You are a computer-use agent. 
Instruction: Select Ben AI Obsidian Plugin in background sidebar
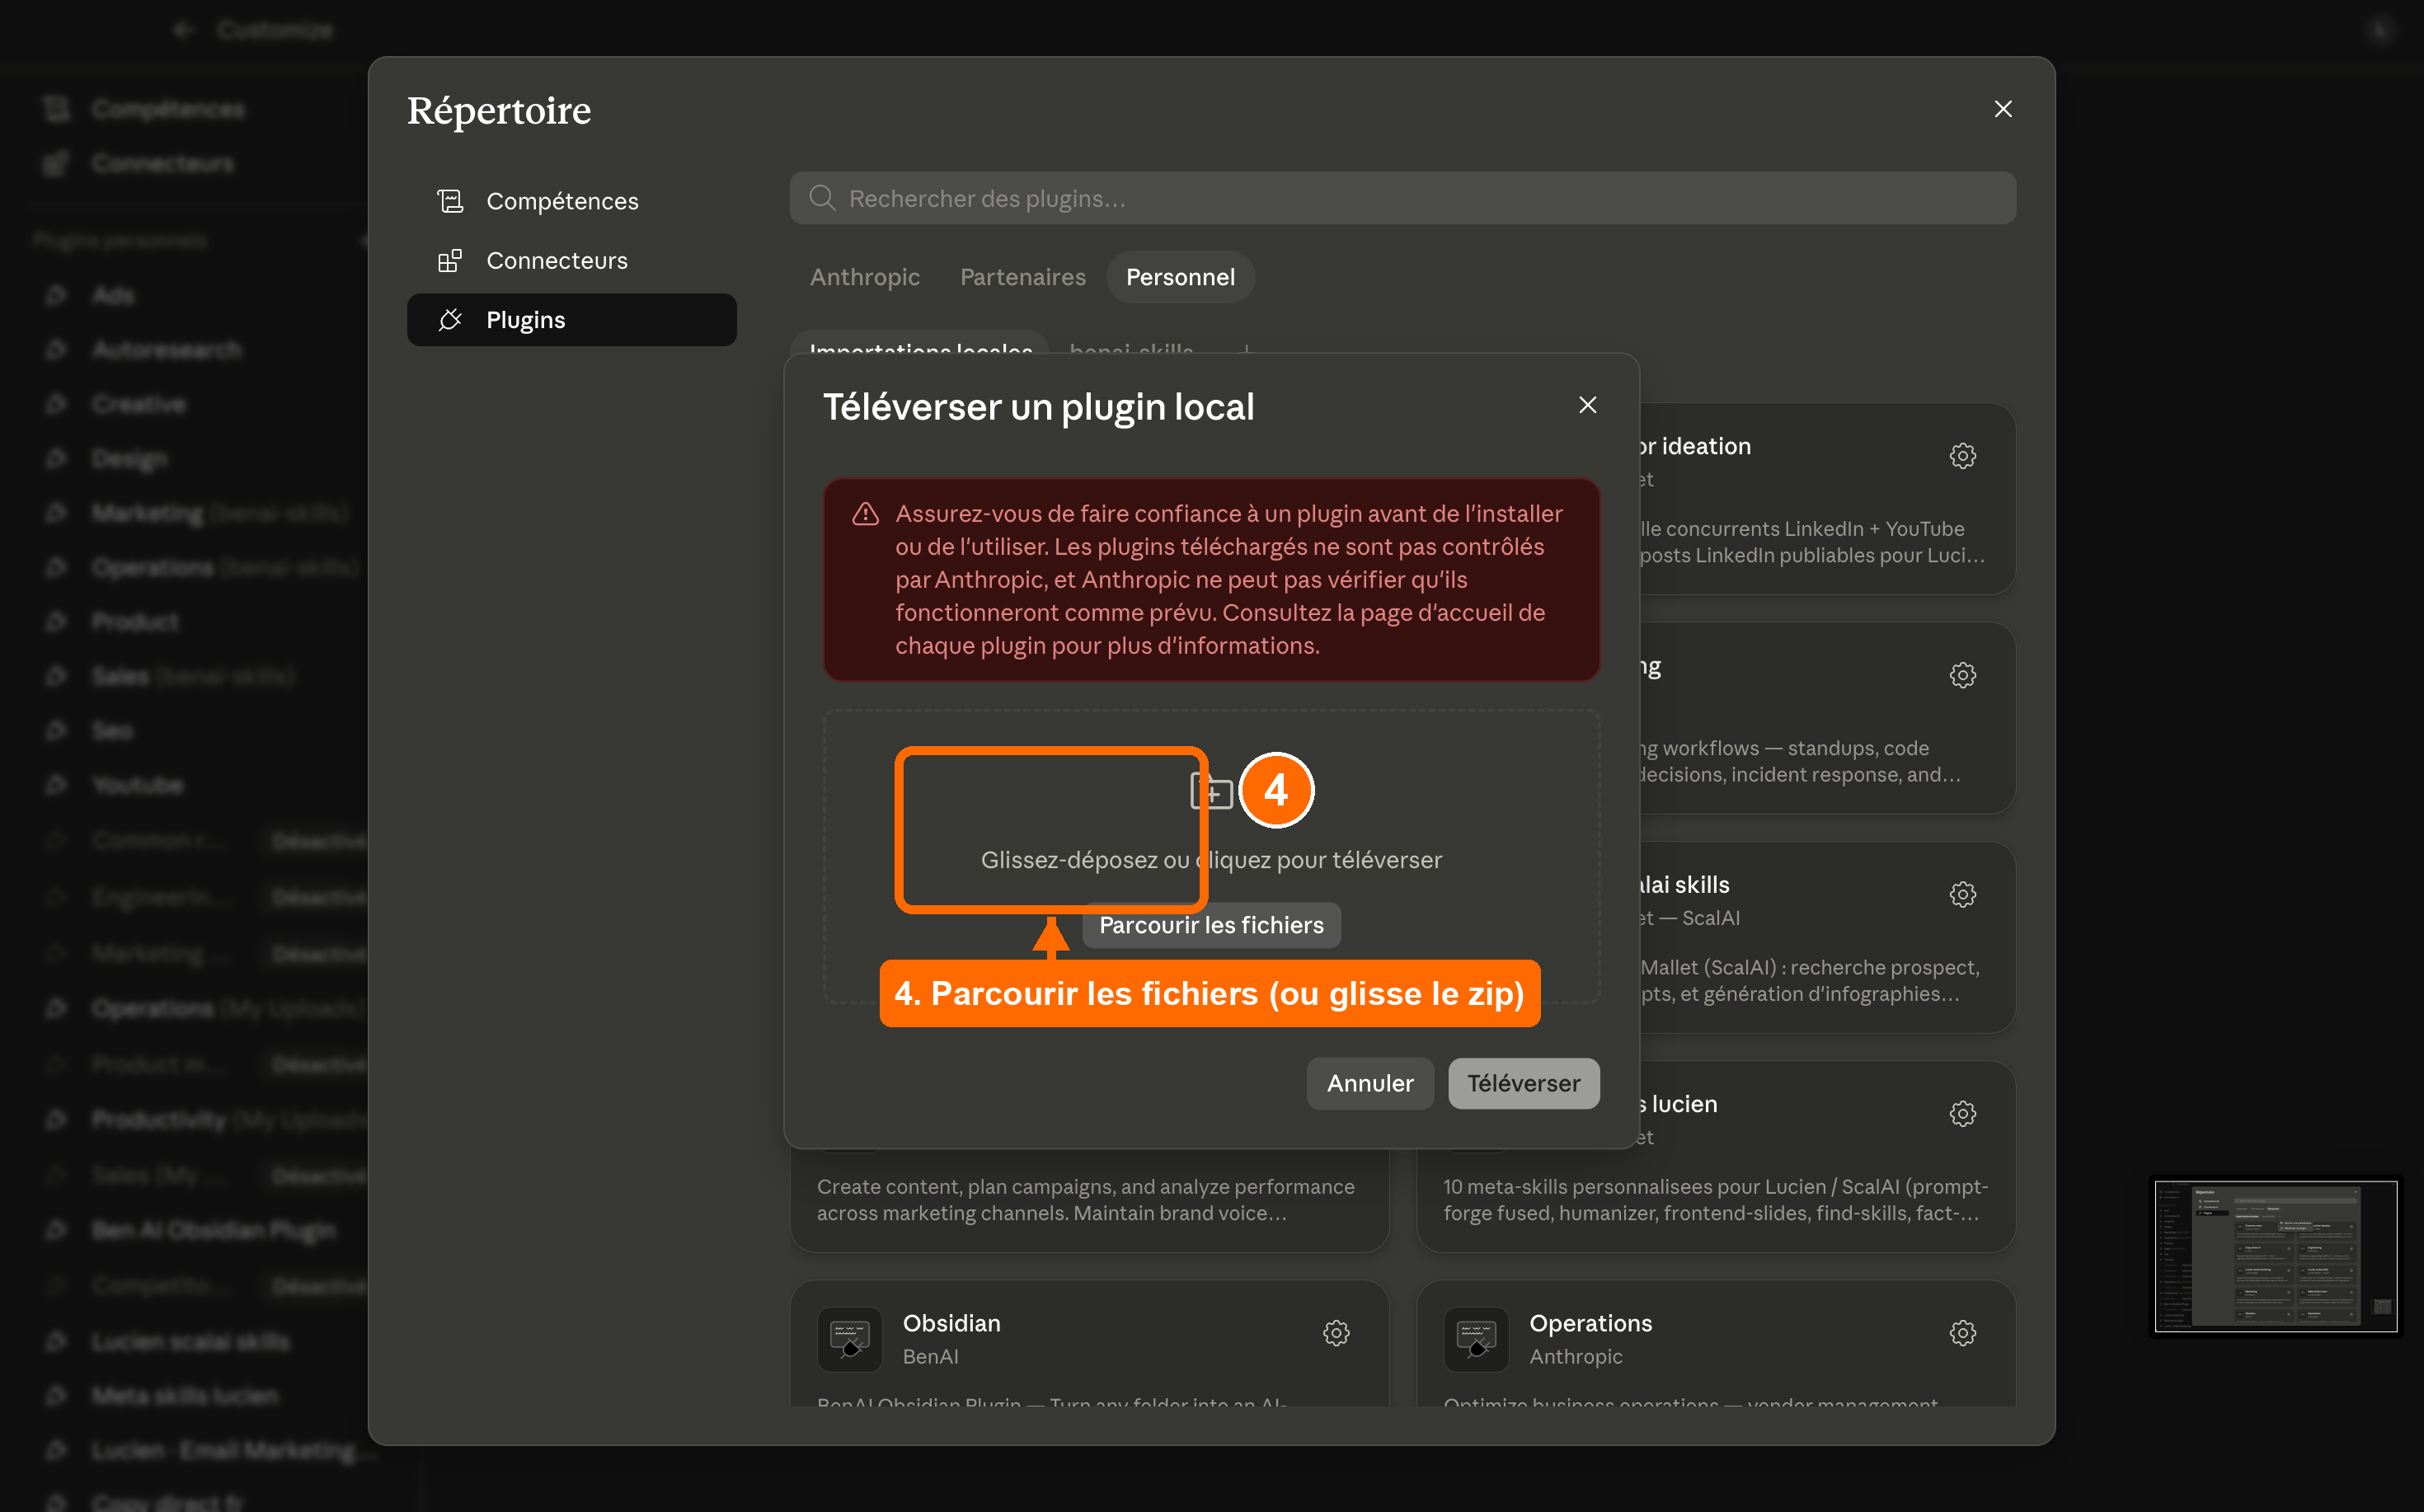coord(213,1230)
